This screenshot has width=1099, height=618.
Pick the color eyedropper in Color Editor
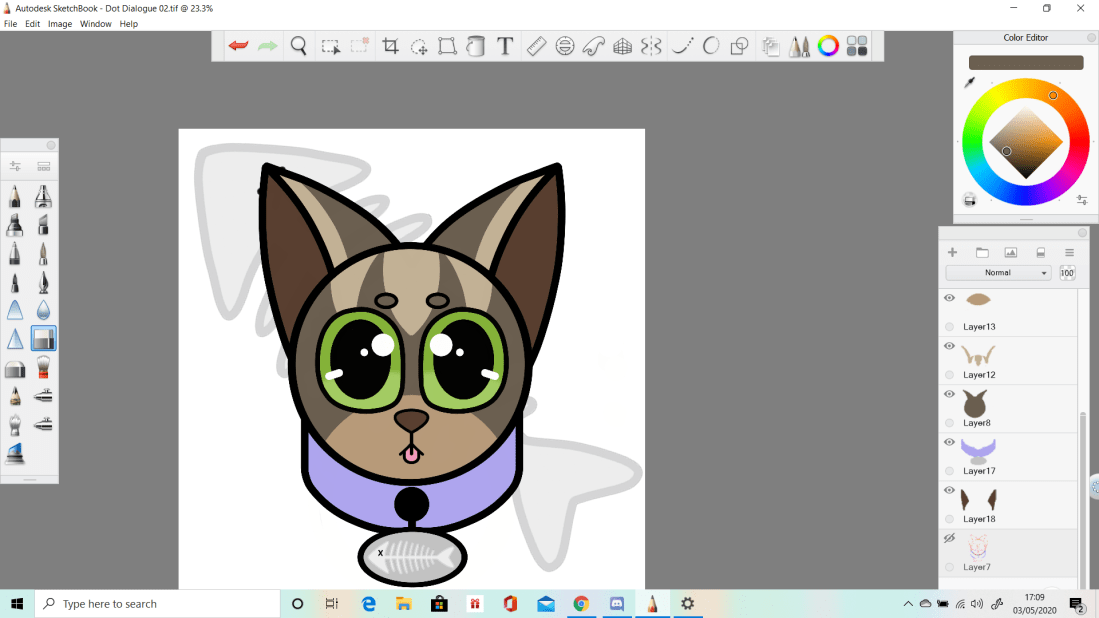(x=969, y=83)
